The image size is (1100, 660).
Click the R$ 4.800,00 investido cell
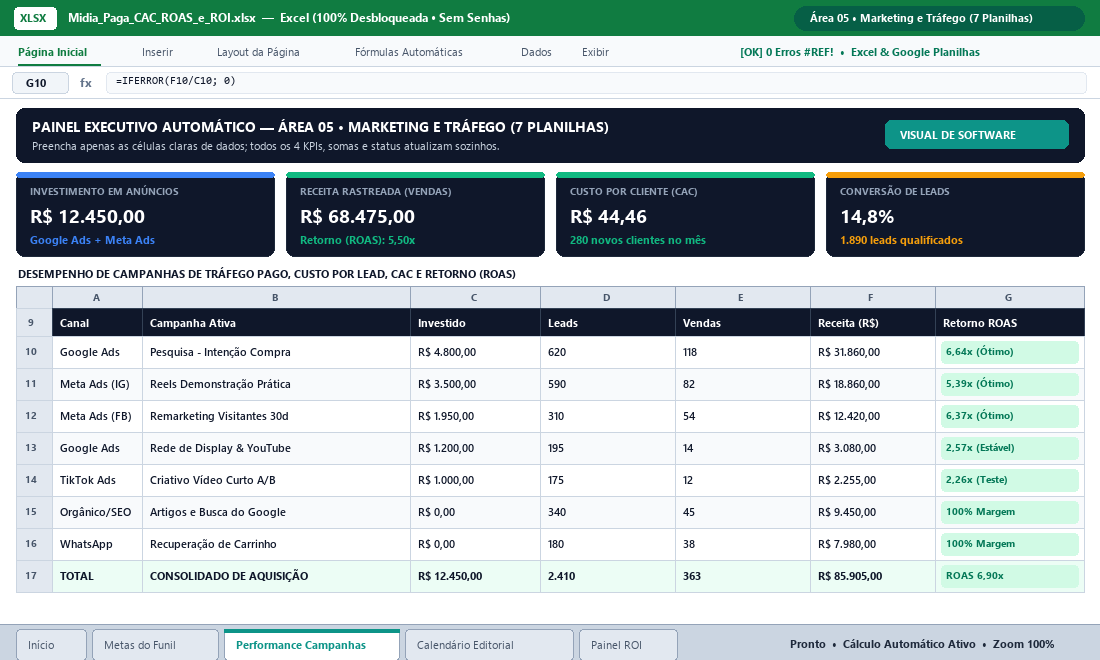point(475,352)
